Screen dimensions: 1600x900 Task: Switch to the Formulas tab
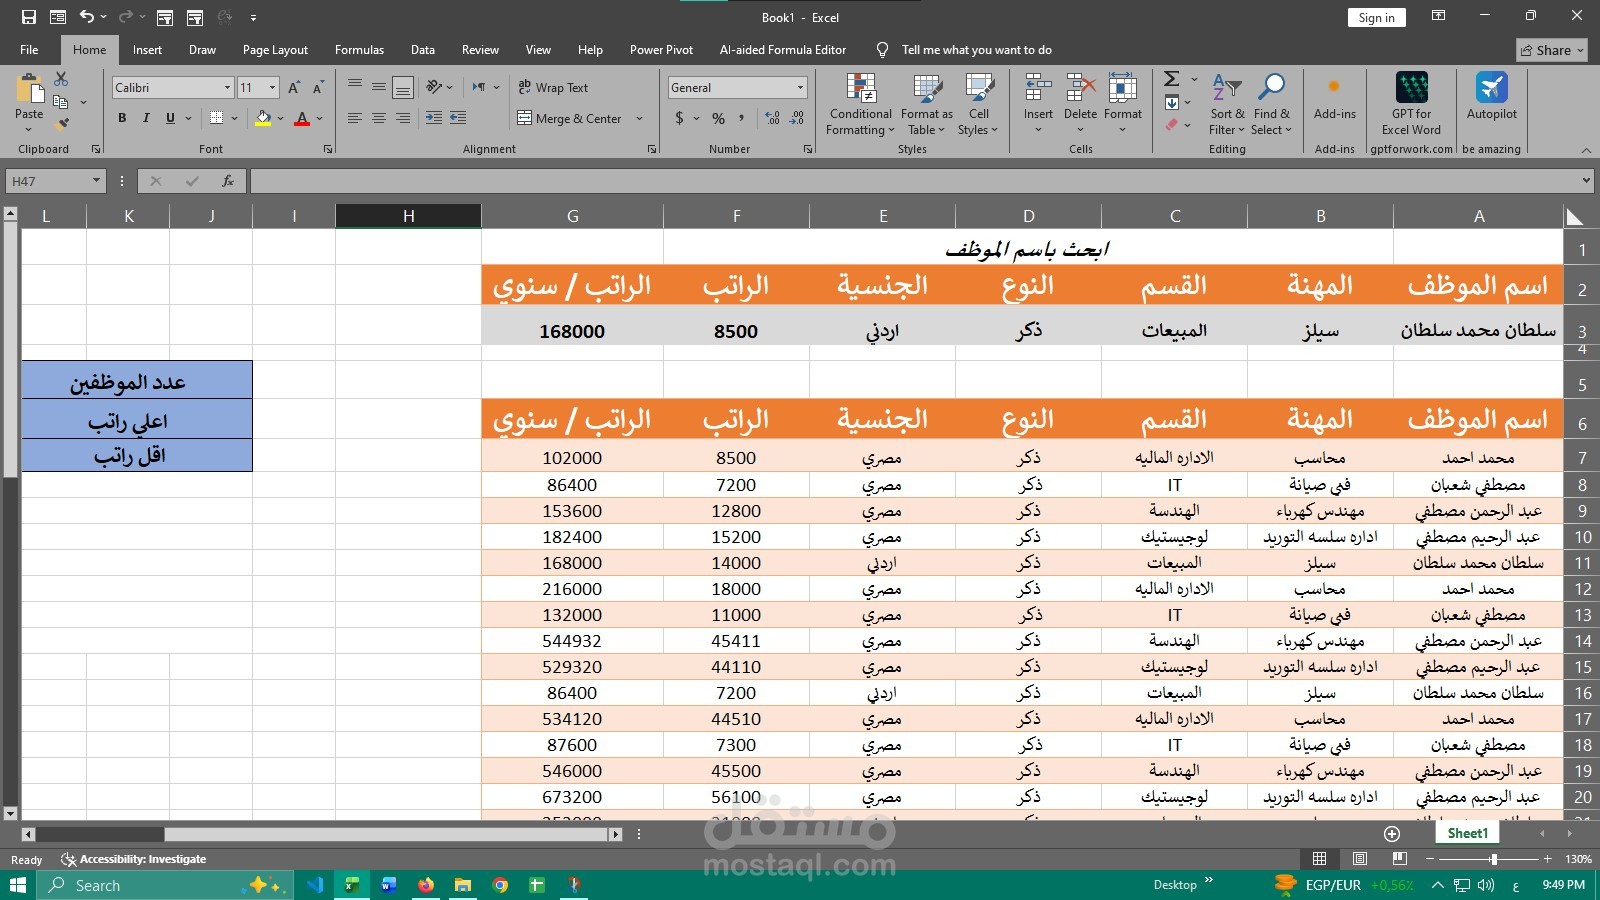(359, 50)
